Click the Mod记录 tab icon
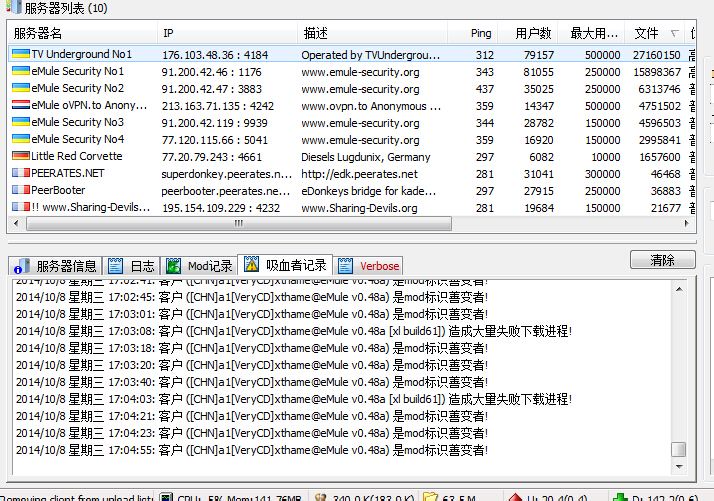This screenshot has height=501, width=714. click(173, 266)
